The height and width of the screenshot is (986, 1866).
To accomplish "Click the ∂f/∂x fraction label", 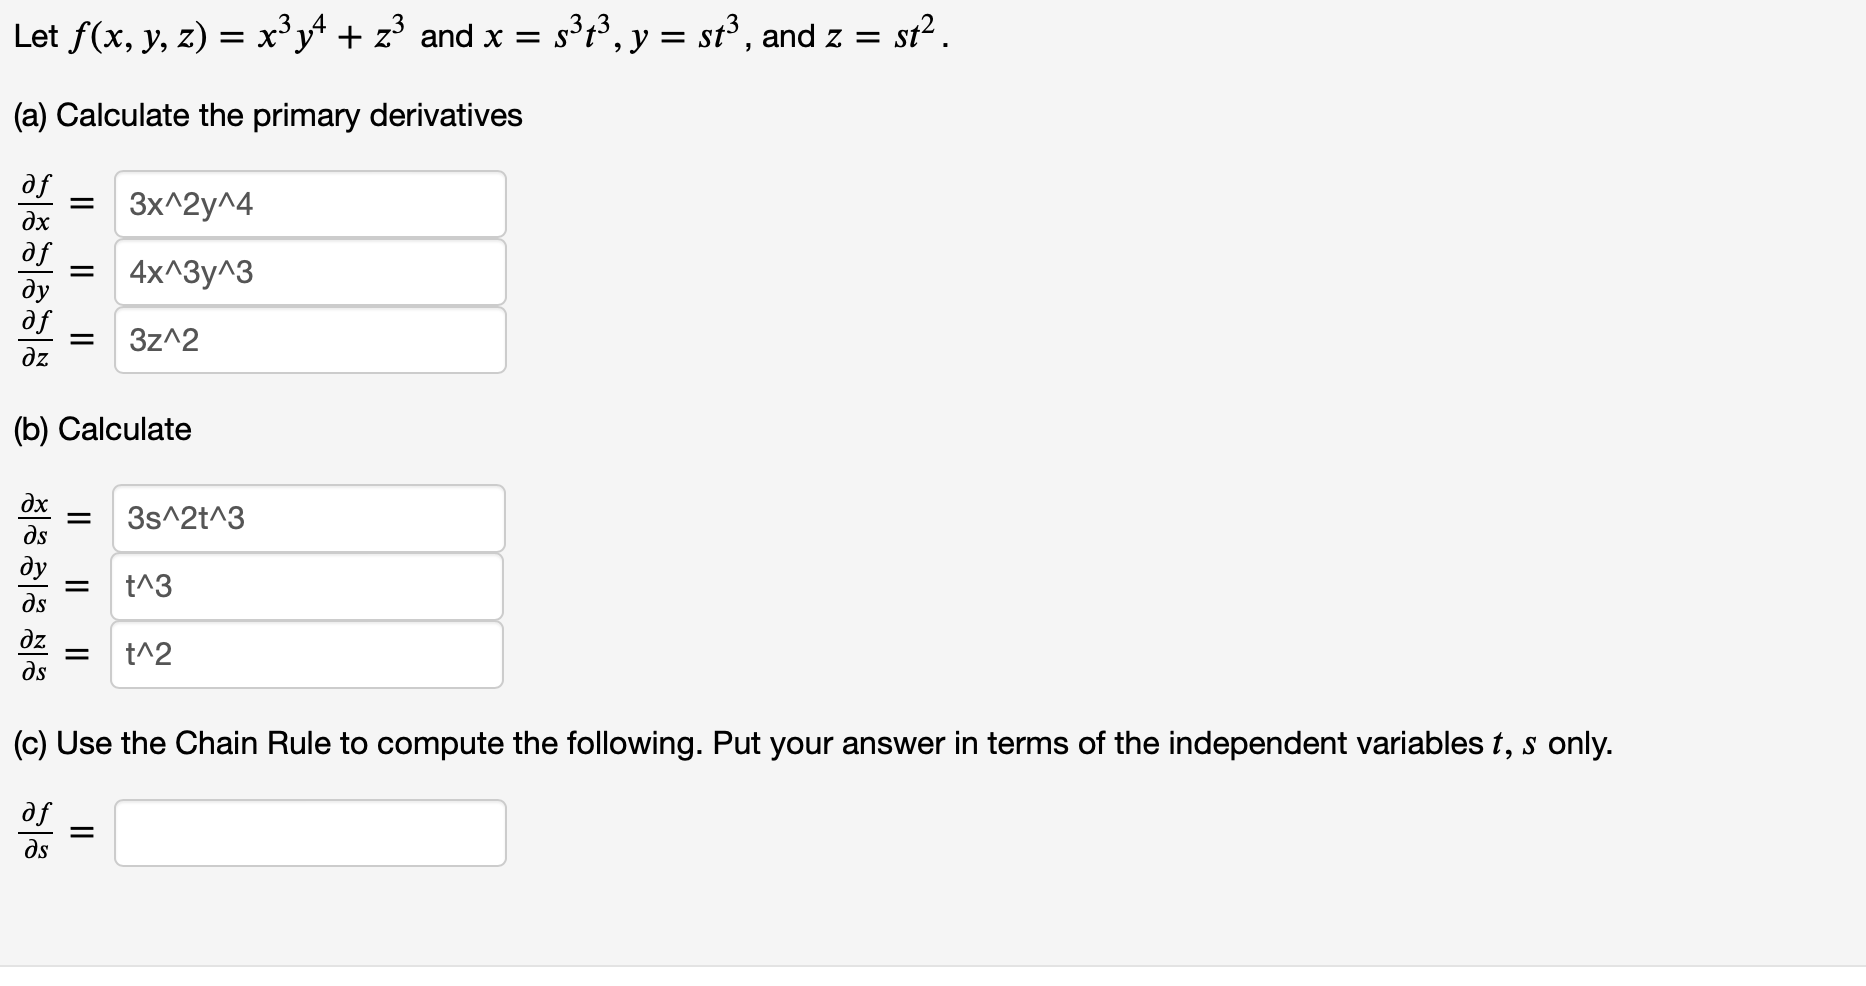I will tap(35, 203).
